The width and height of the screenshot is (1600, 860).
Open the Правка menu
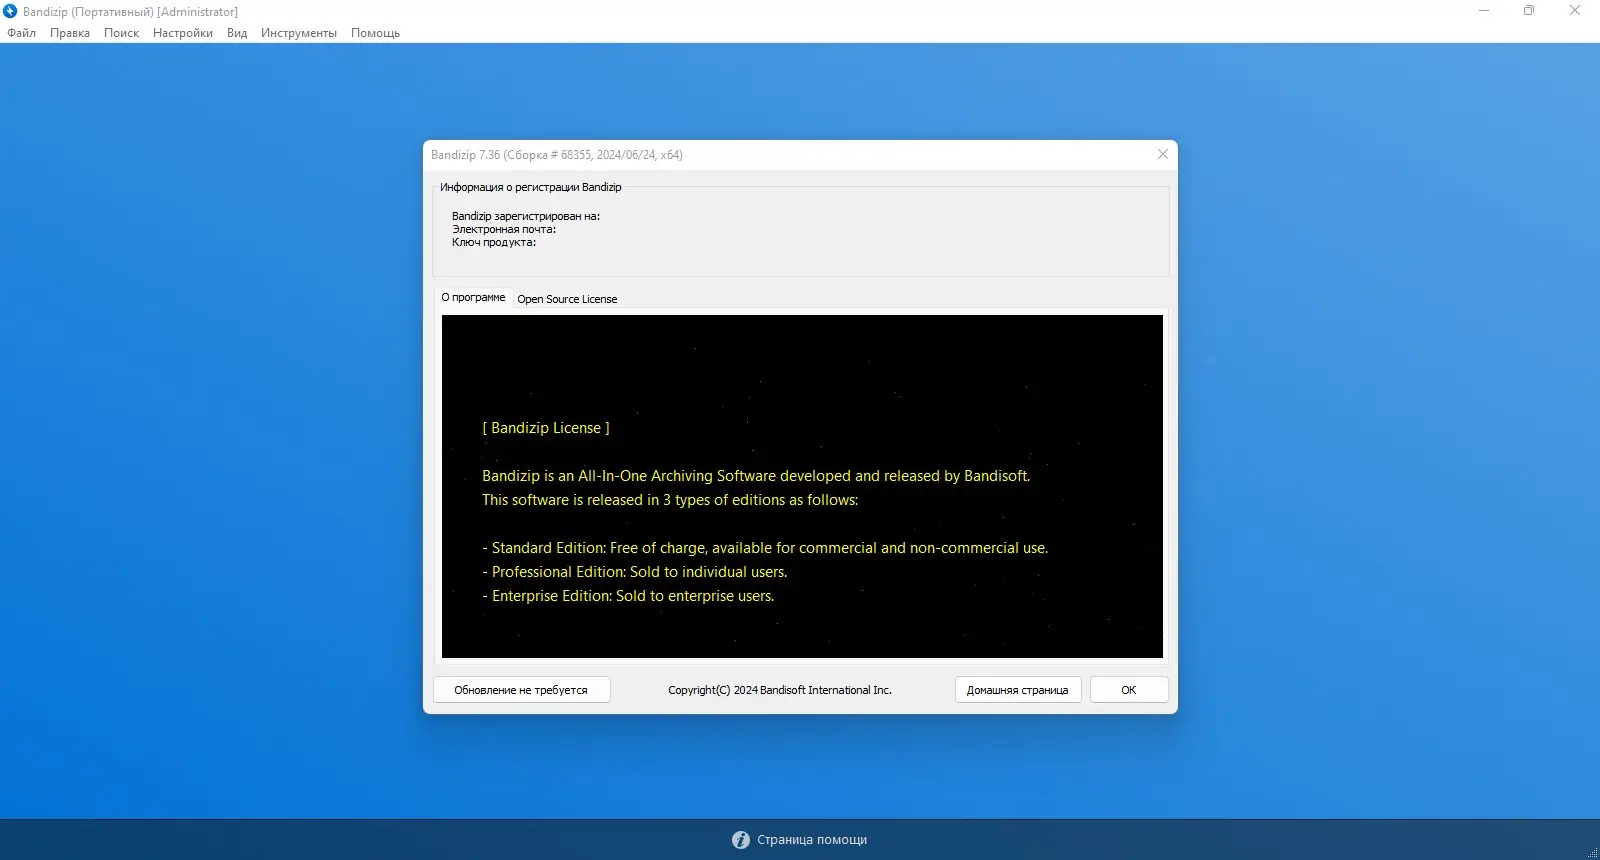(x=70, y=33)
